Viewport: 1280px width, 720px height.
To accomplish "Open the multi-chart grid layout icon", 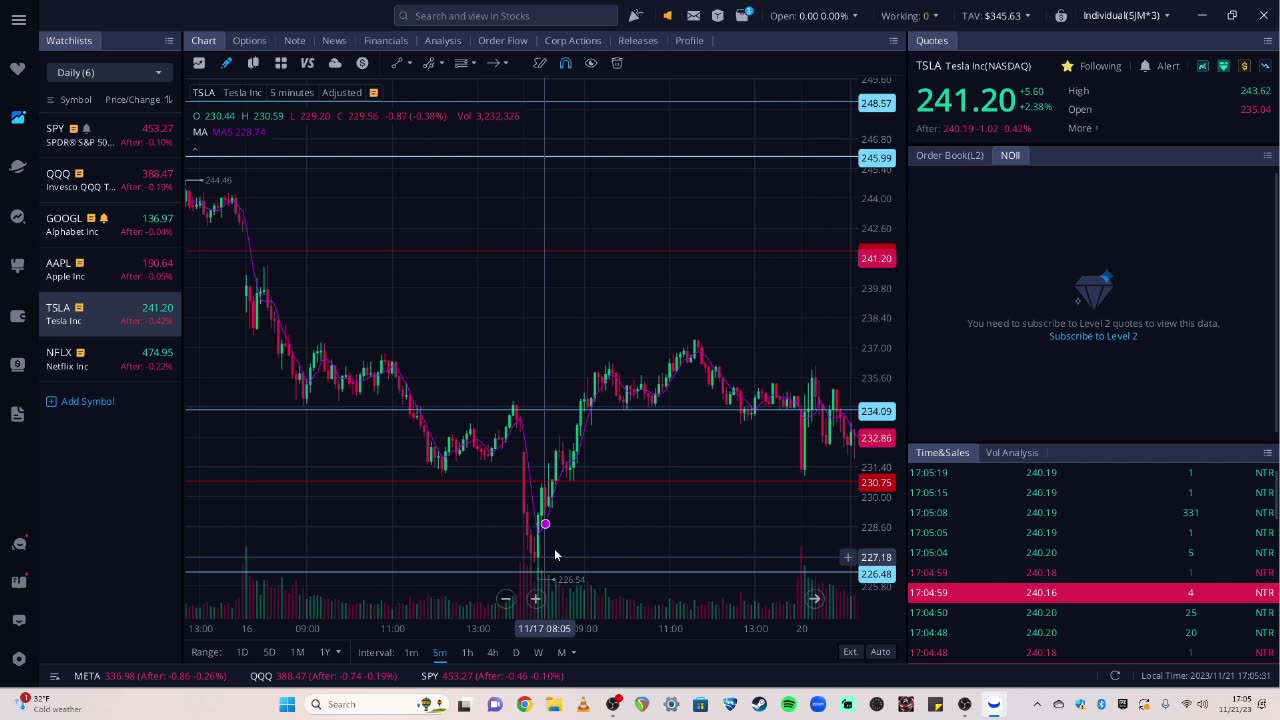I will pyautogui.click(x=281, y=63).
